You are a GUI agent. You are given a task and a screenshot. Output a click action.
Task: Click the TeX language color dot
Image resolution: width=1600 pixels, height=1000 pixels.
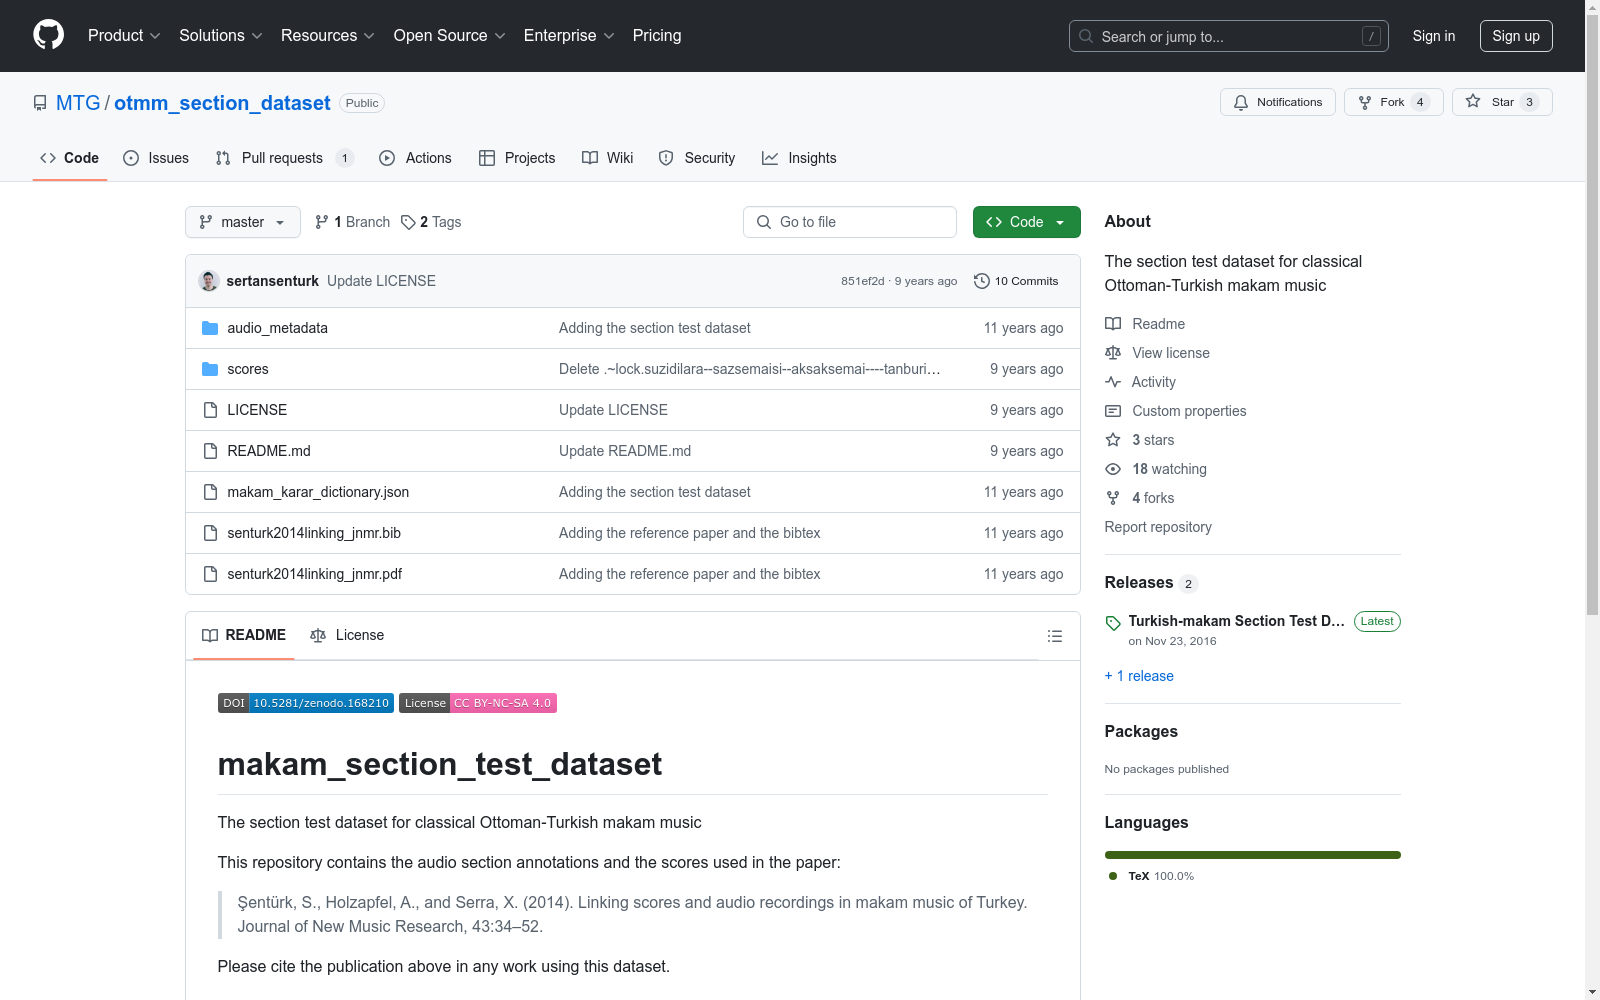[1113, 876]
